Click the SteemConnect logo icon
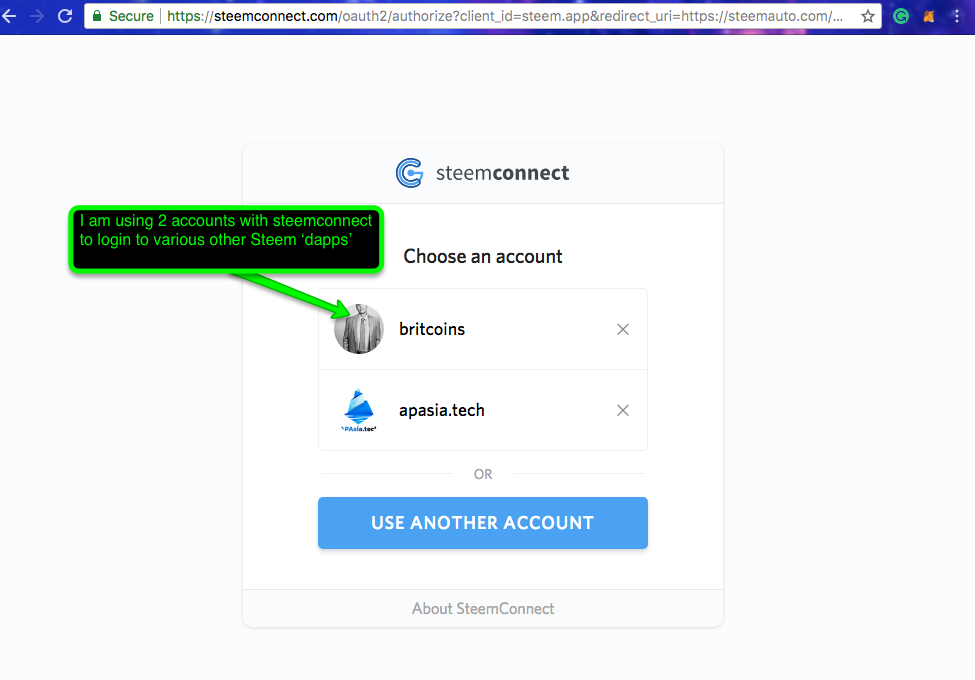This screenshot has width=975, height=680. coord(409,173)
